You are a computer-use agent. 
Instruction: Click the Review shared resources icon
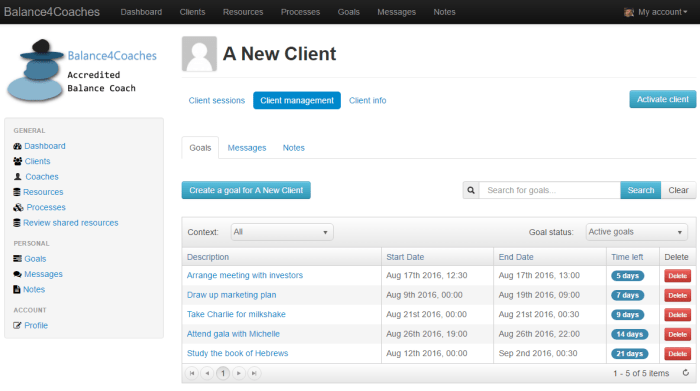tap(17, 223)
